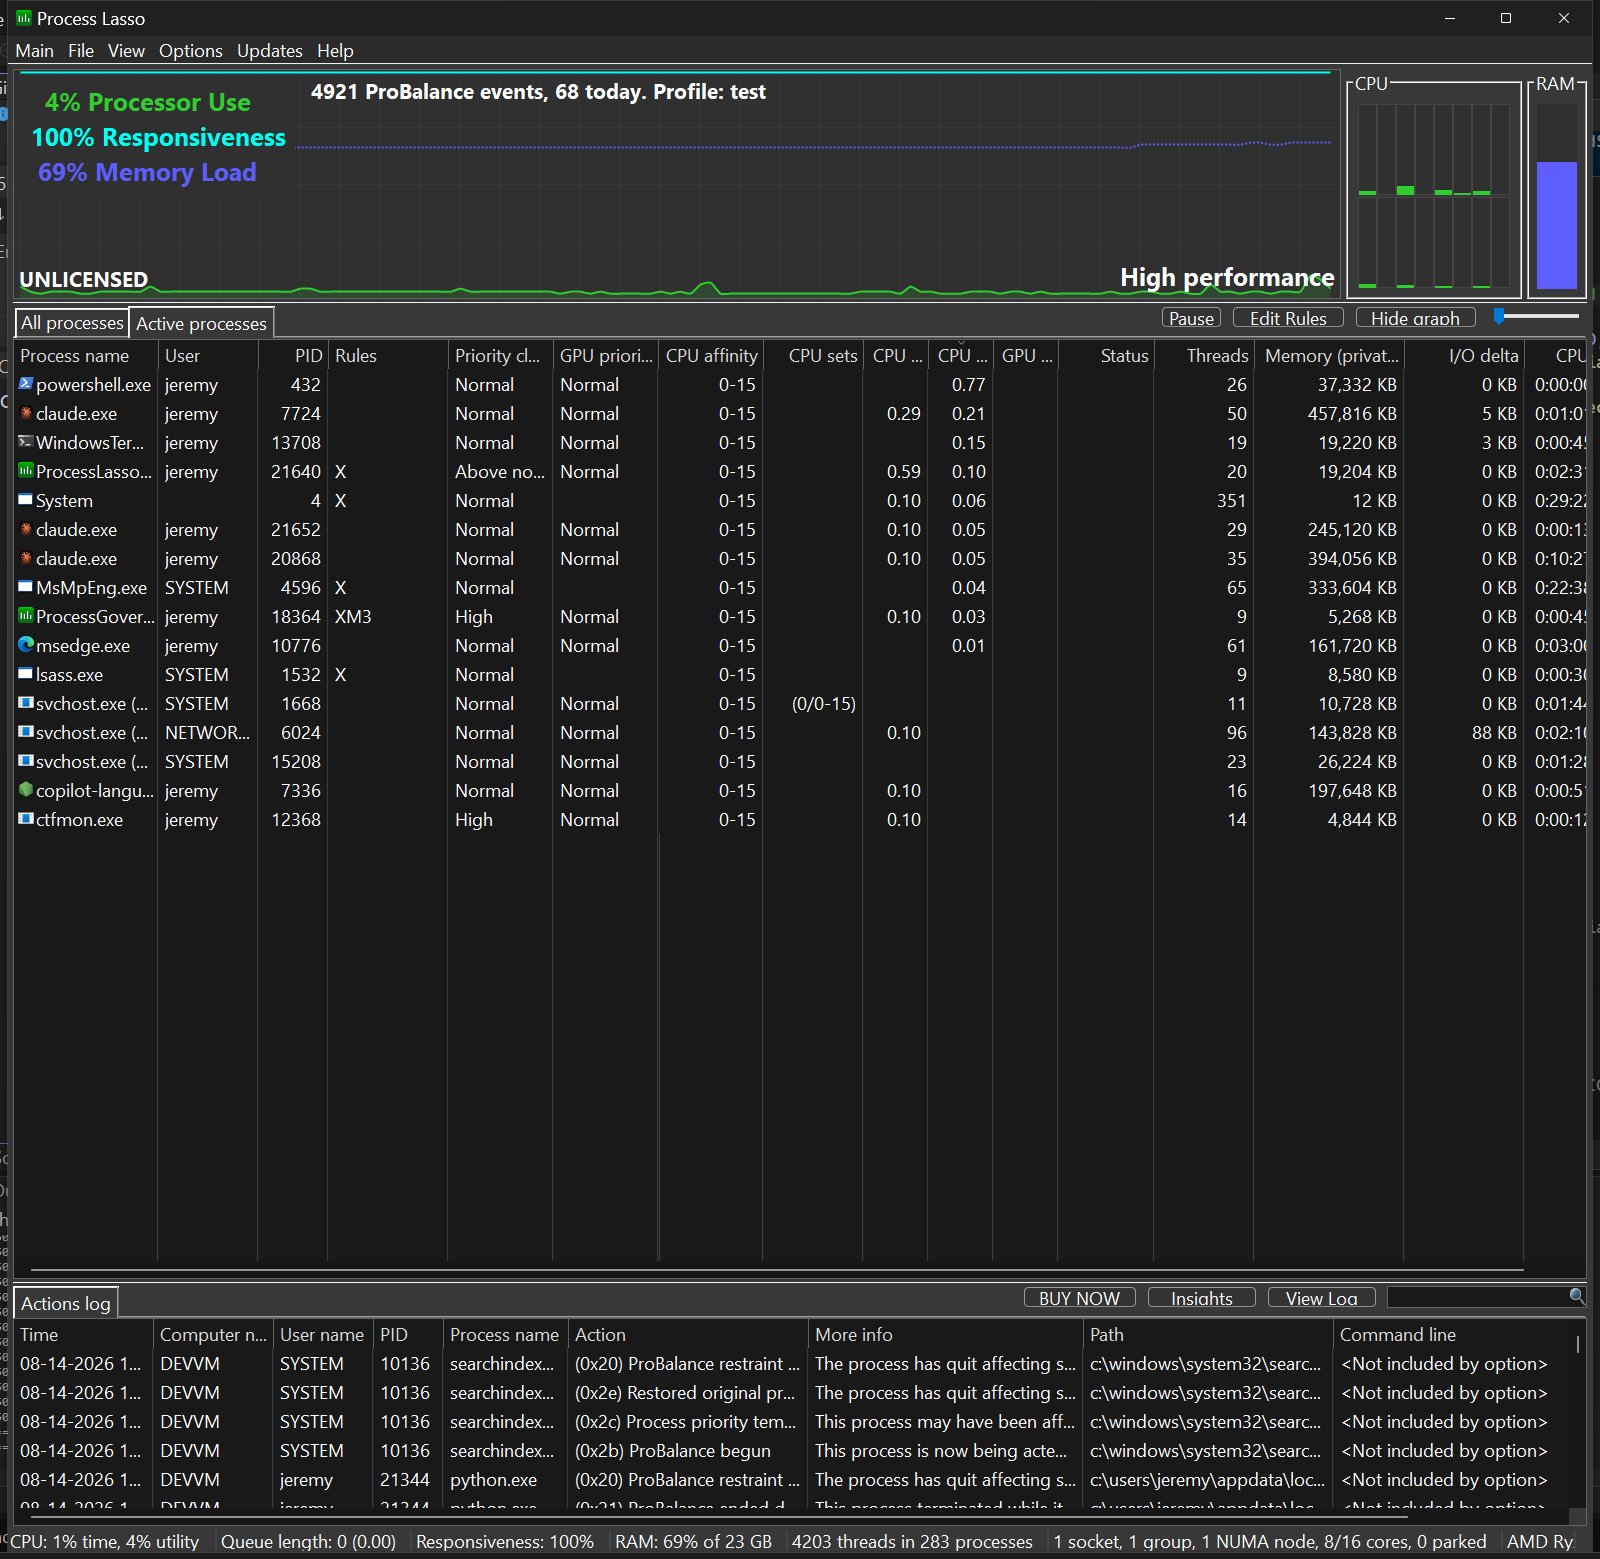The height and width of the screenshot is (1559, 1600).
Task: Open the View menu
Action: point(126,51)
